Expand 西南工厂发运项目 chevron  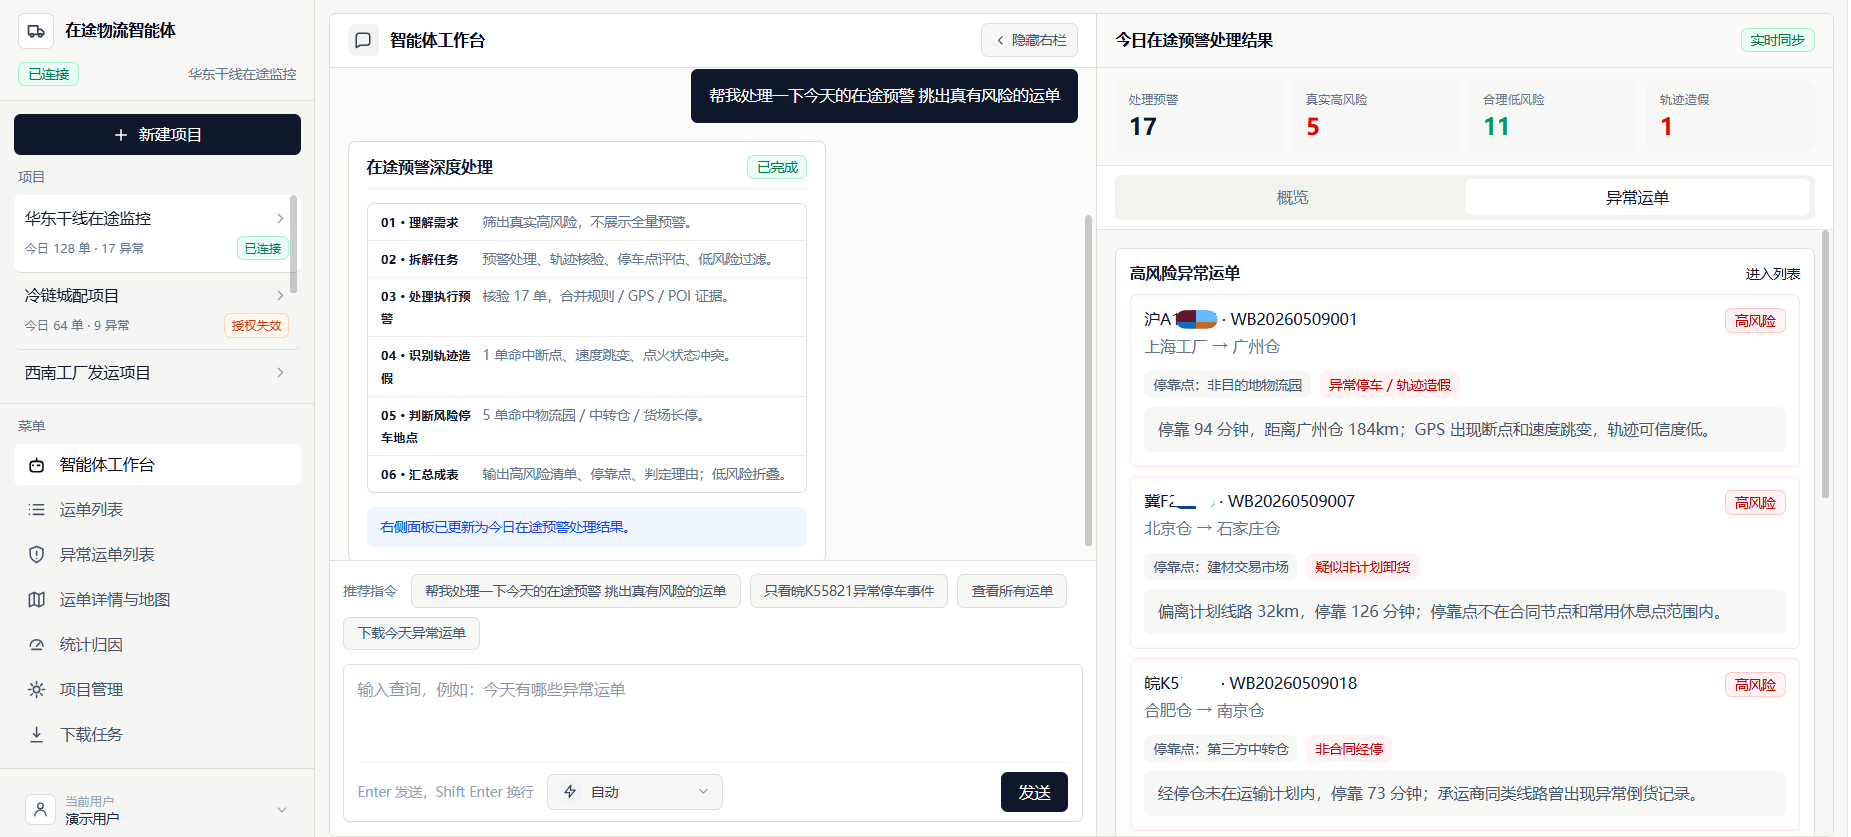[x=280, y=372]
